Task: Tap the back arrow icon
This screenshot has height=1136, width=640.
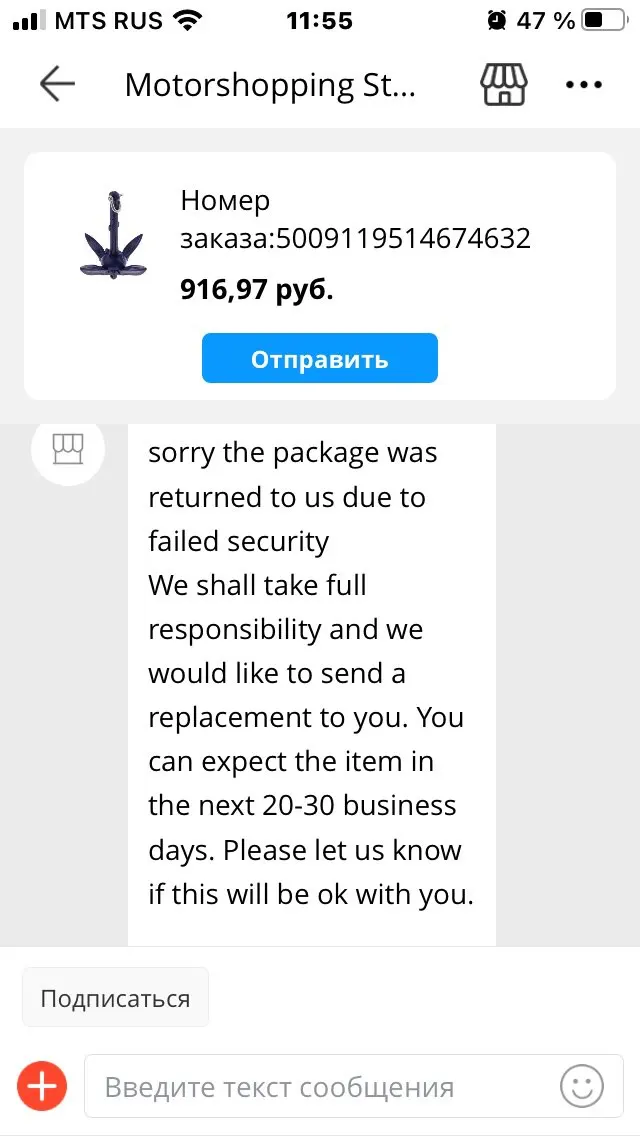Action: pos(57,85)
